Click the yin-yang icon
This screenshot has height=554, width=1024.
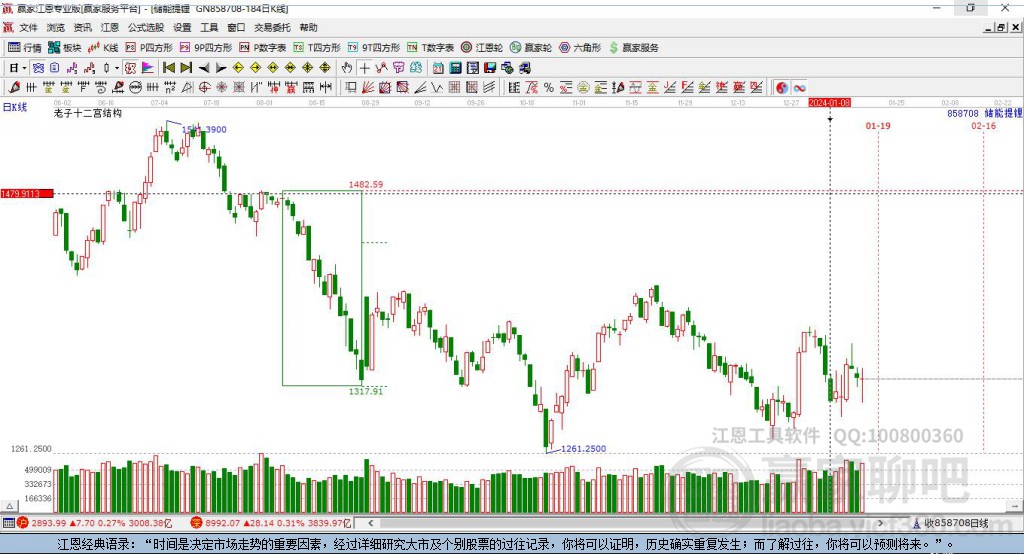coord(782,88)
